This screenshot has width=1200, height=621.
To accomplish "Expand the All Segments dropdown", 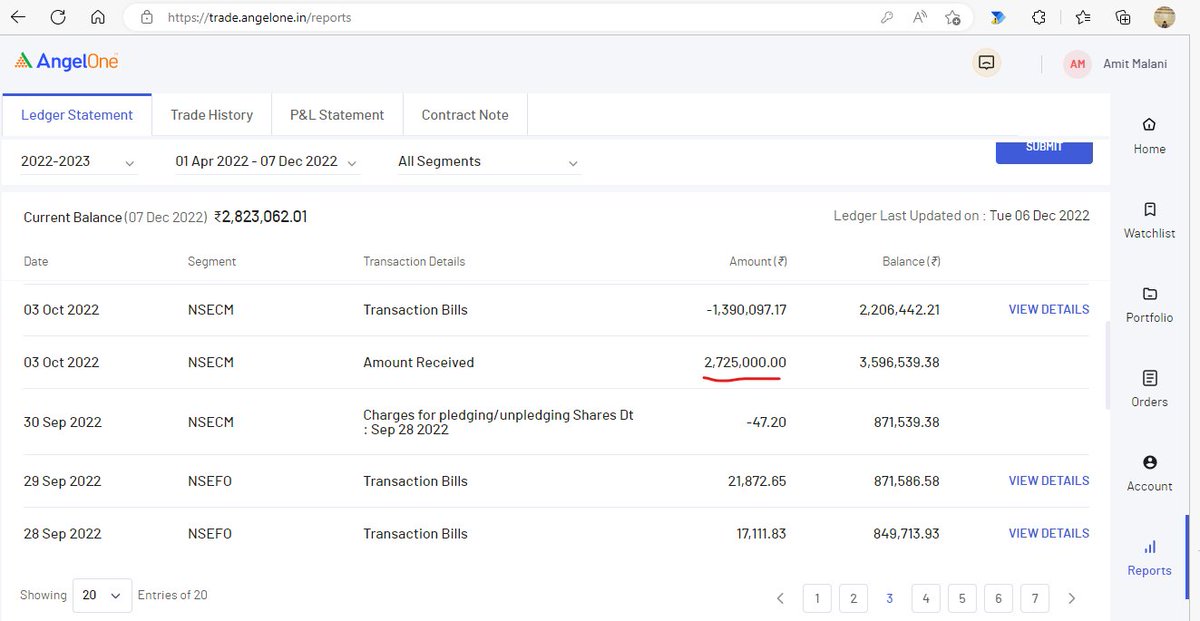I will coord(489,162).
